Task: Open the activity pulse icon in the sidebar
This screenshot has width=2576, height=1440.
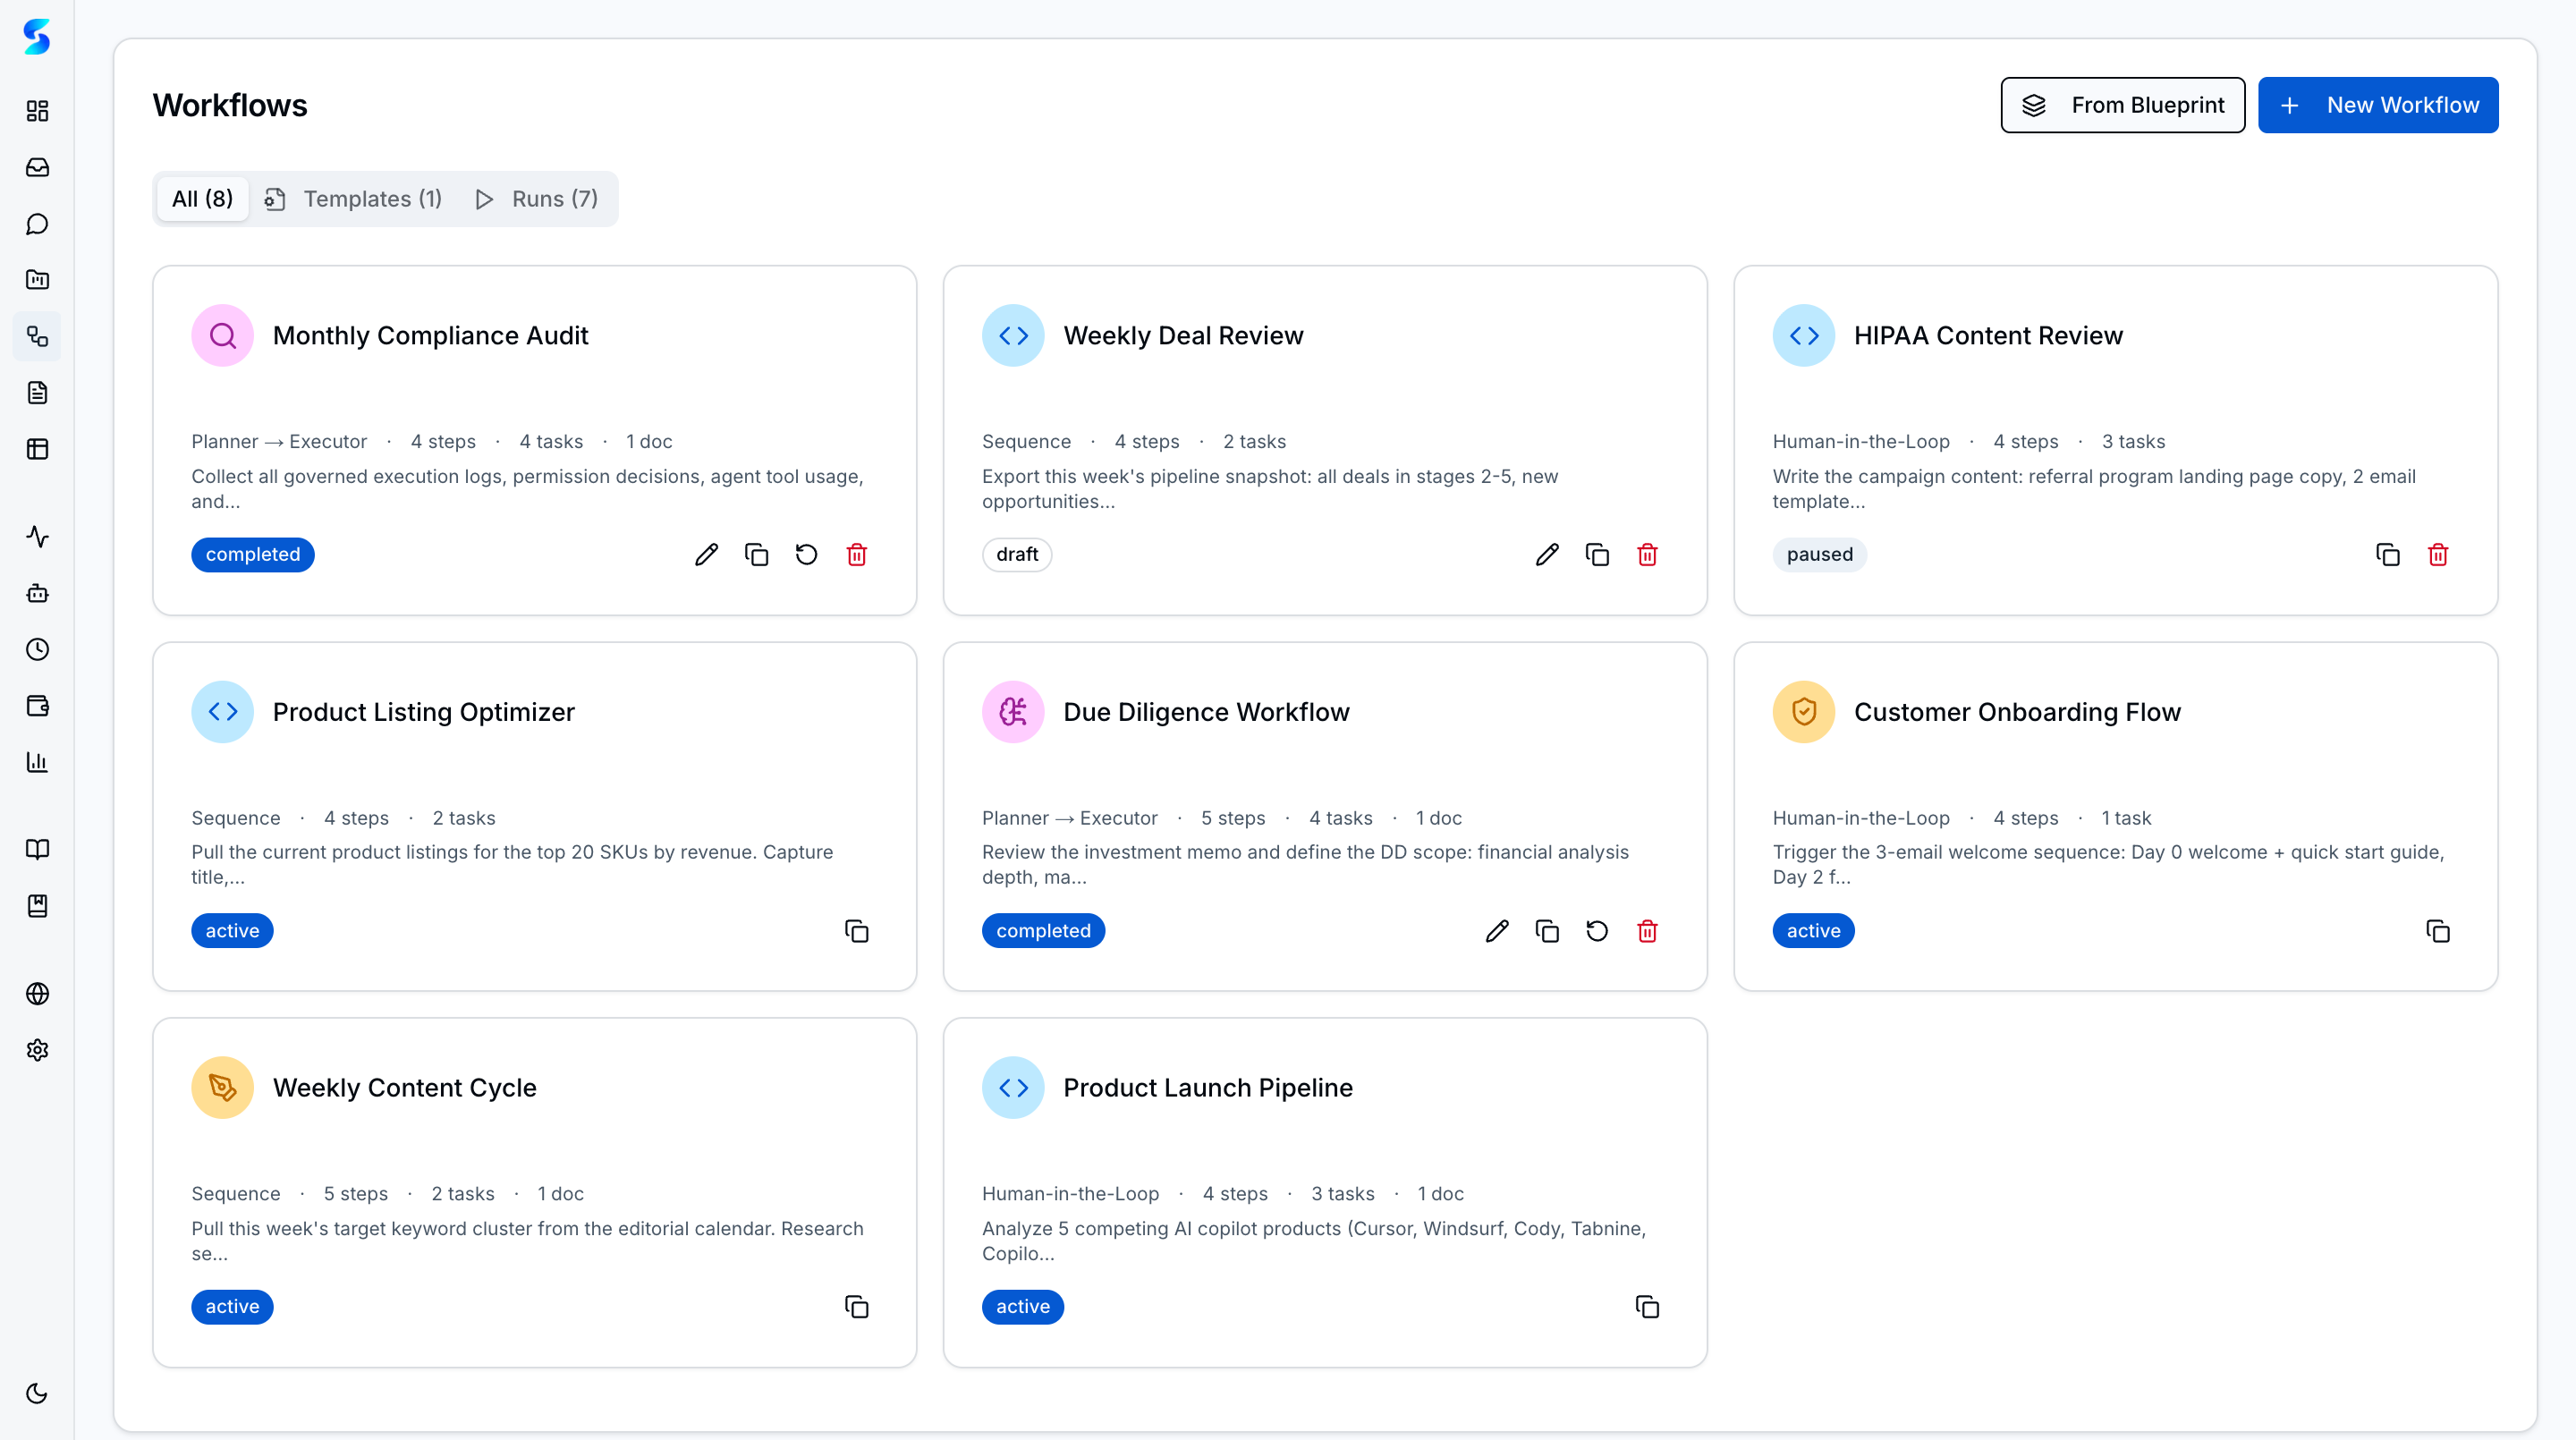Action: click(x=37, y=537)
